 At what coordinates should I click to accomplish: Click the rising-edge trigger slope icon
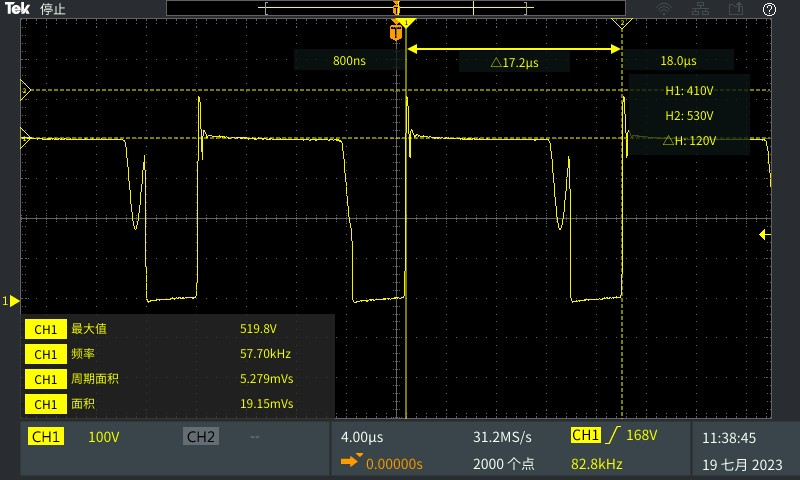click(609, 436)
